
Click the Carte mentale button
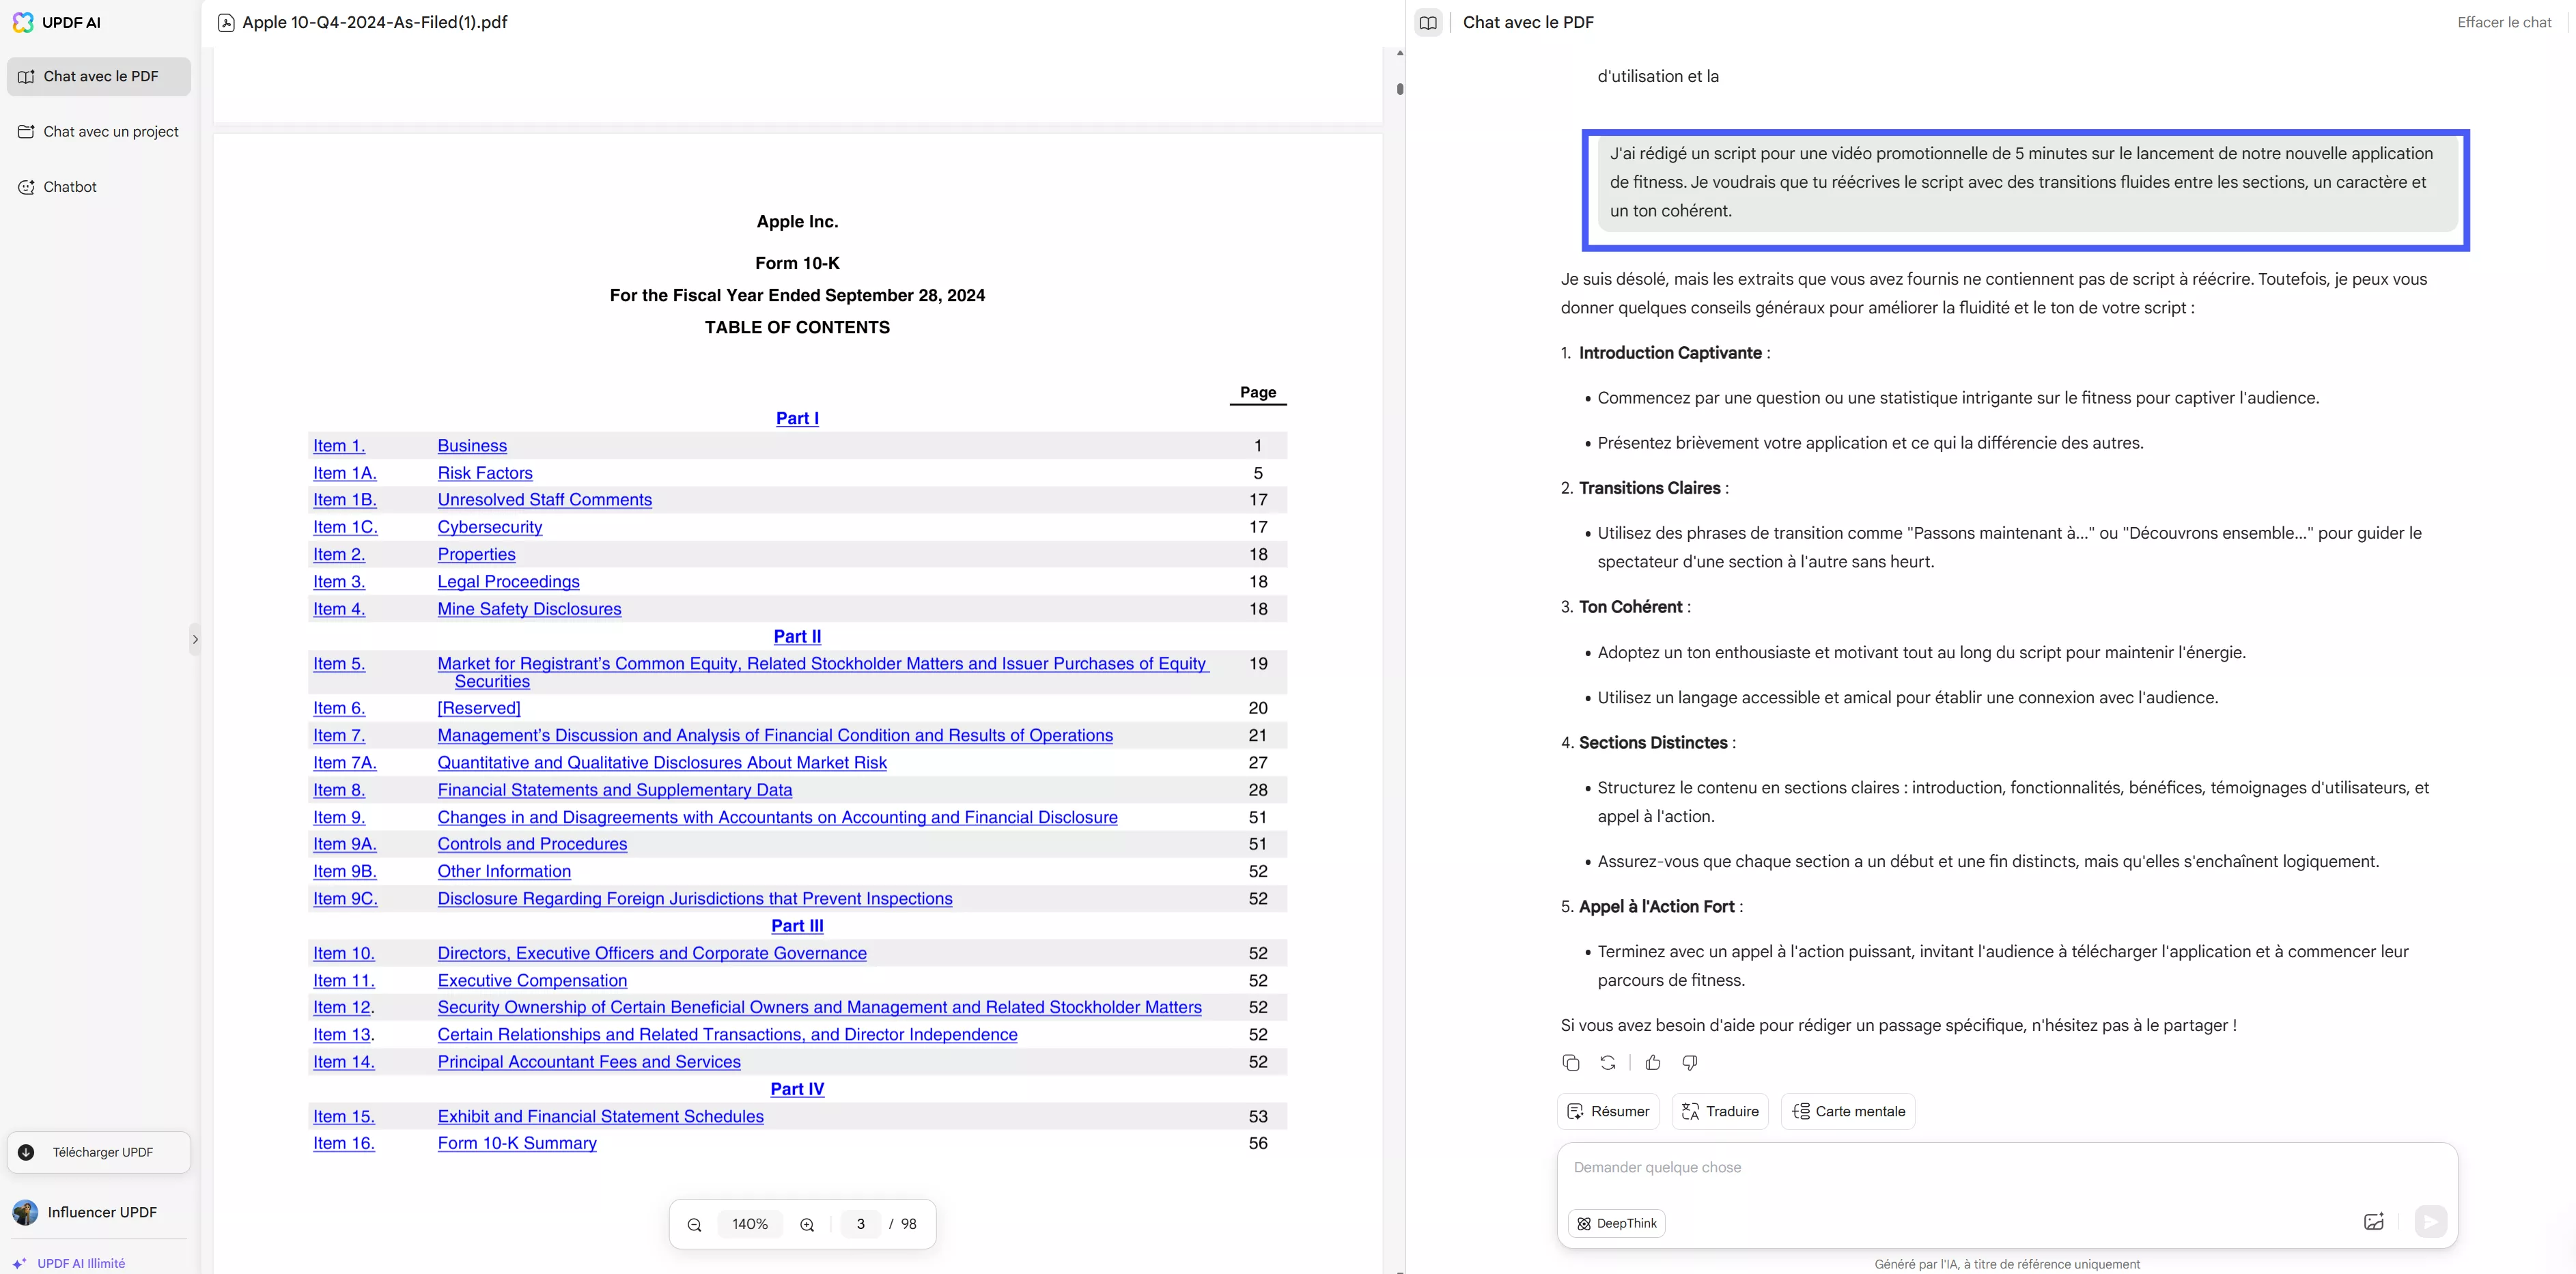click(1848, 1111)
